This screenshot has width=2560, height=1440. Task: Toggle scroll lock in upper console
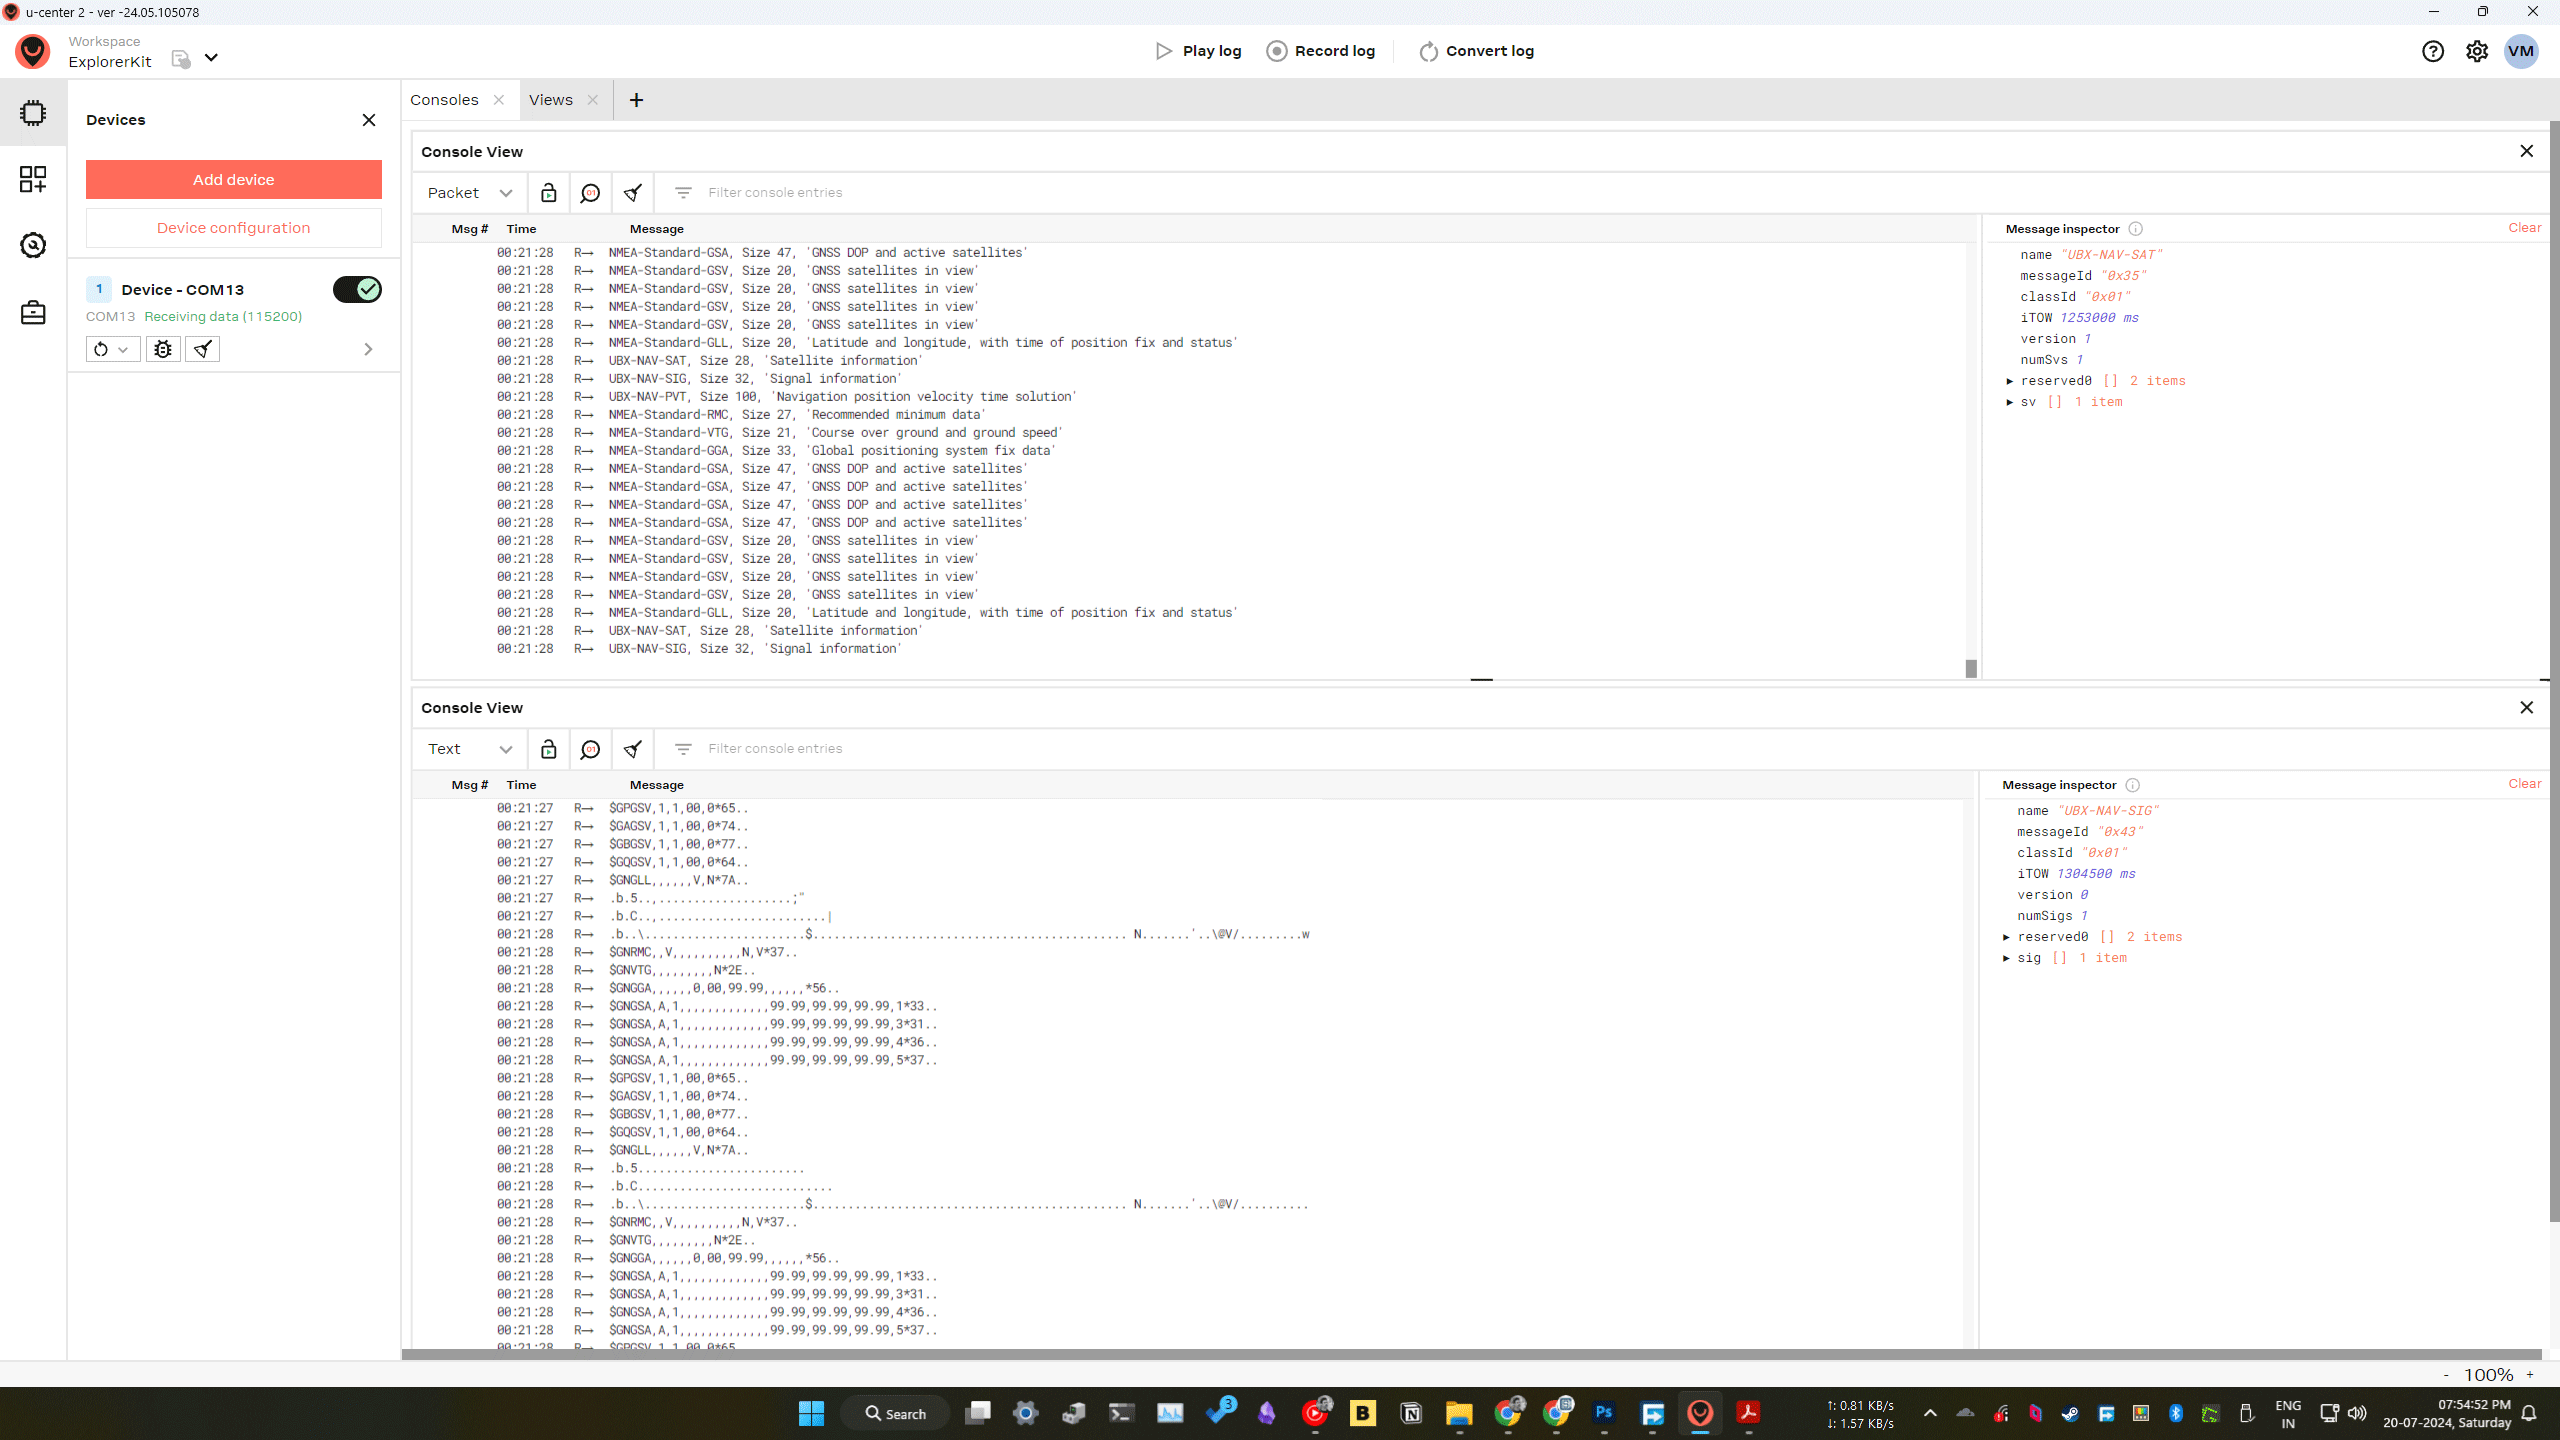point(548,193)
